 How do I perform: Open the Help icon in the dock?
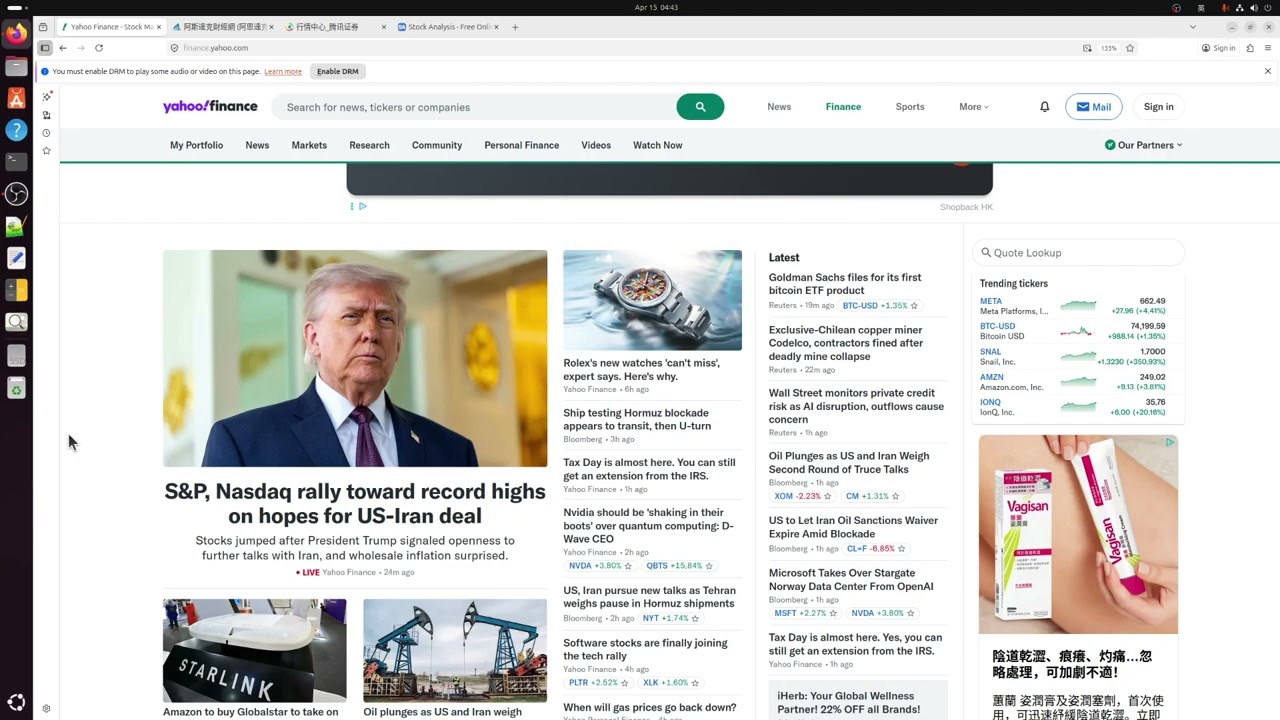16,130
